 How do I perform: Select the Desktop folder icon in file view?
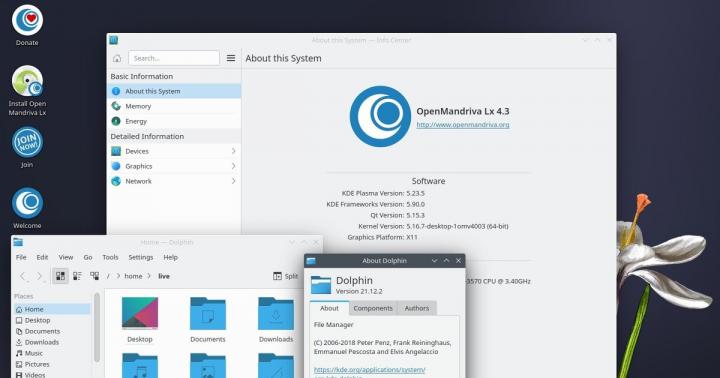[140, 313]
